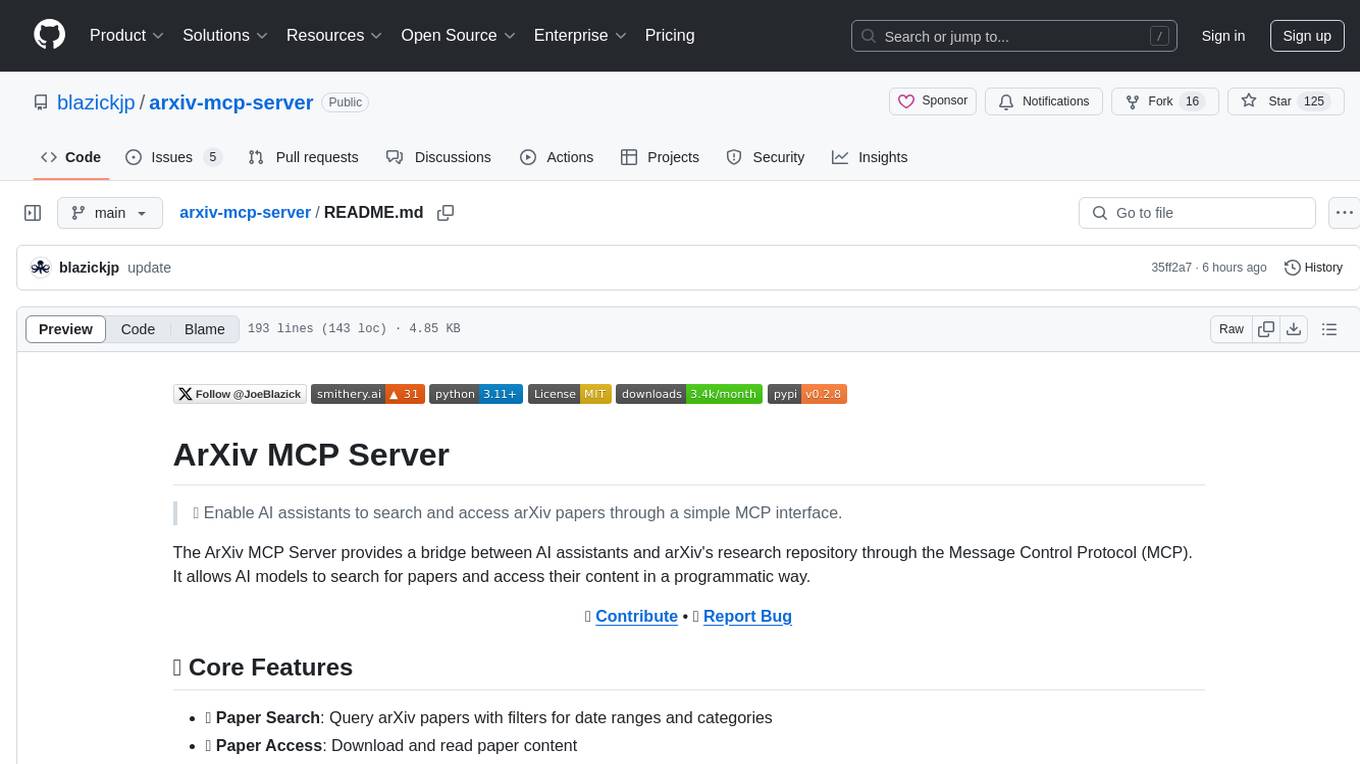This screenshot has height=764, width=1360.
Task: Select the Blame view
Action: (204, 329)
